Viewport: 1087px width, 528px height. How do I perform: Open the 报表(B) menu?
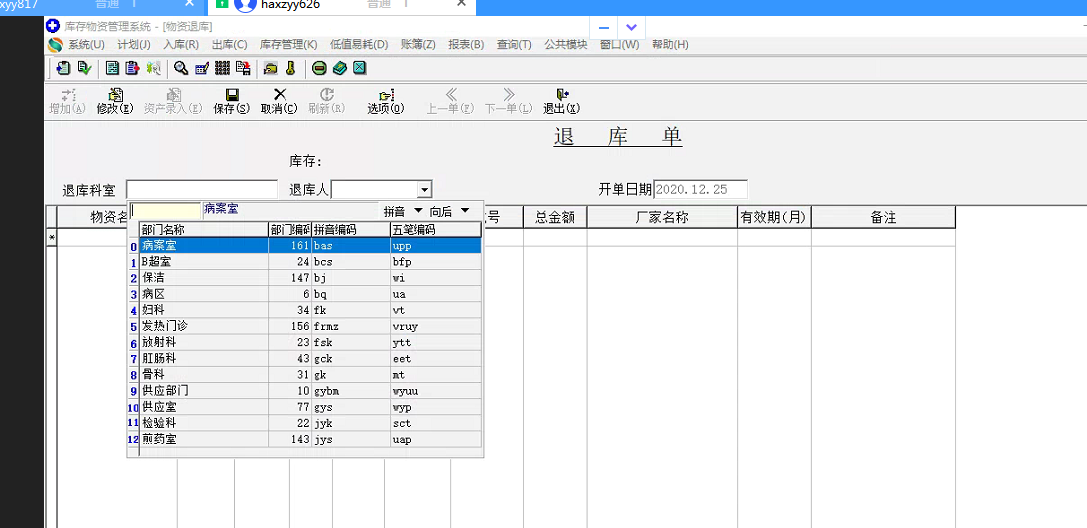point(466,45)
